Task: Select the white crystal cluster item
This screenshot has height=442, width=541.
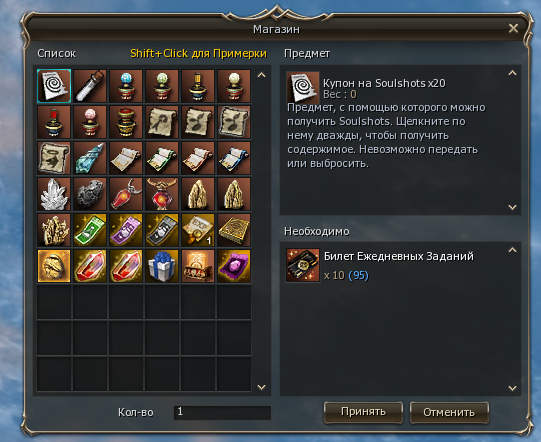Action: (x=54, y=194)
